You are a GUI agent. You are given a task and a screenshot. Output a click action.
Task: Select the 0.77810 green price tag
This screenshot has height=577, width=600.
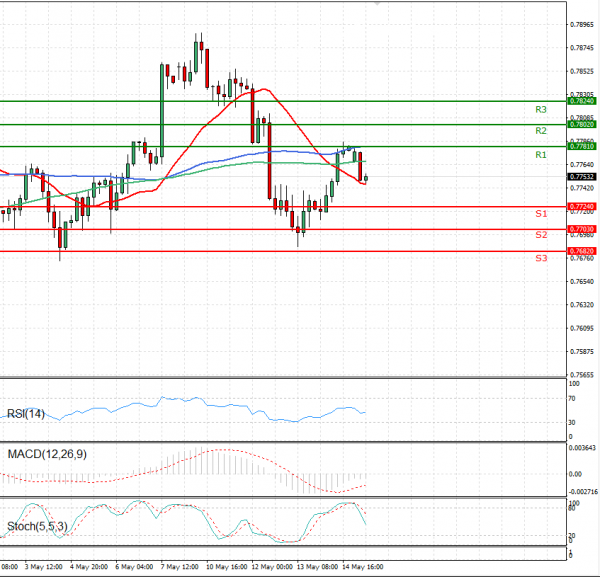pyautogui.click(x=582, y=147)
